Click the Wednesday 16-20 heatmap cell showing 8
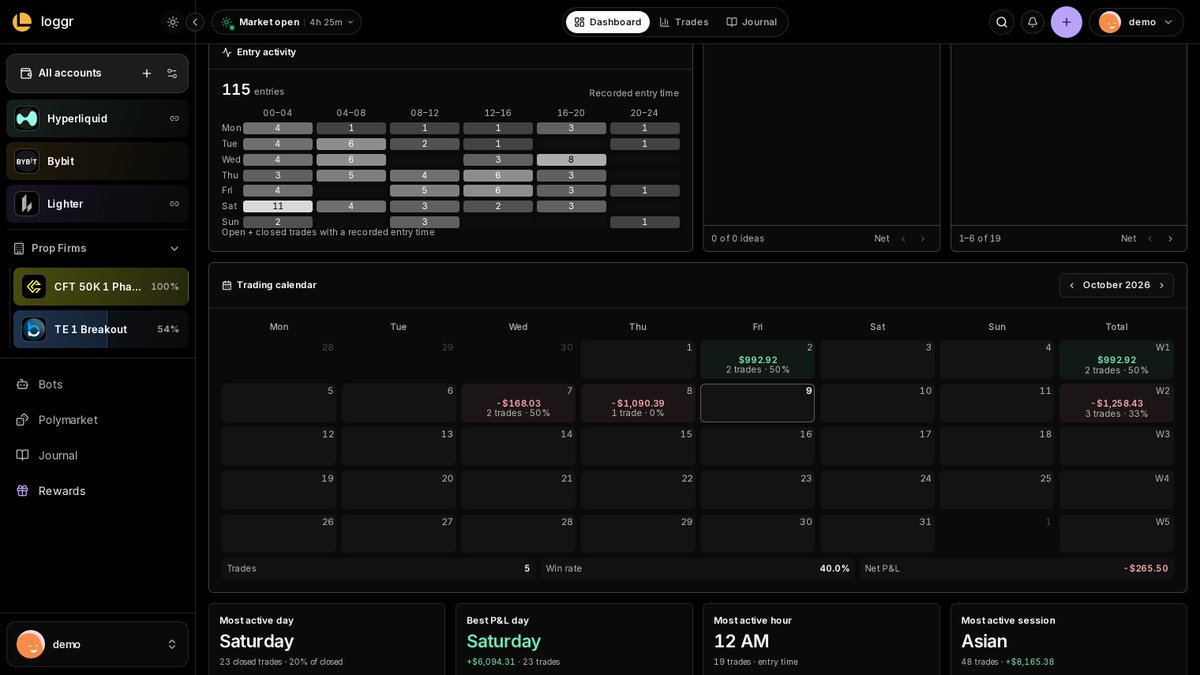 click(x=571, y=159)
